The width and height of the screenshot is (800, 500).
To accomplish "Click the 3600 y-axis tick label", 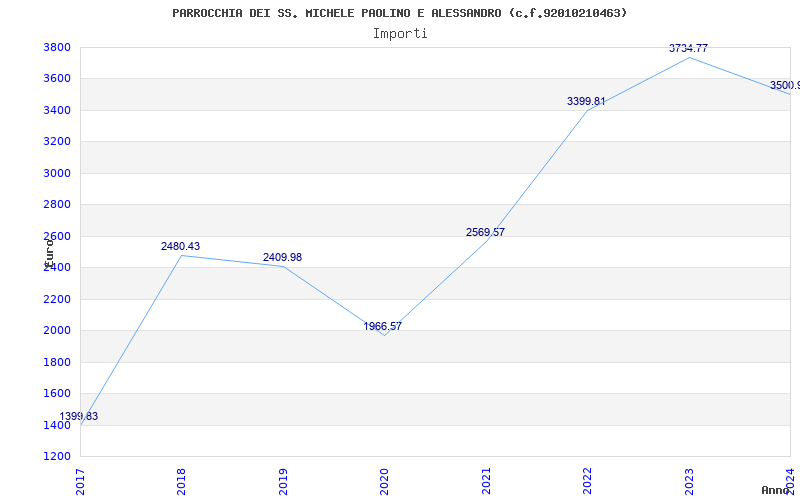I will [x=57, y=79].
